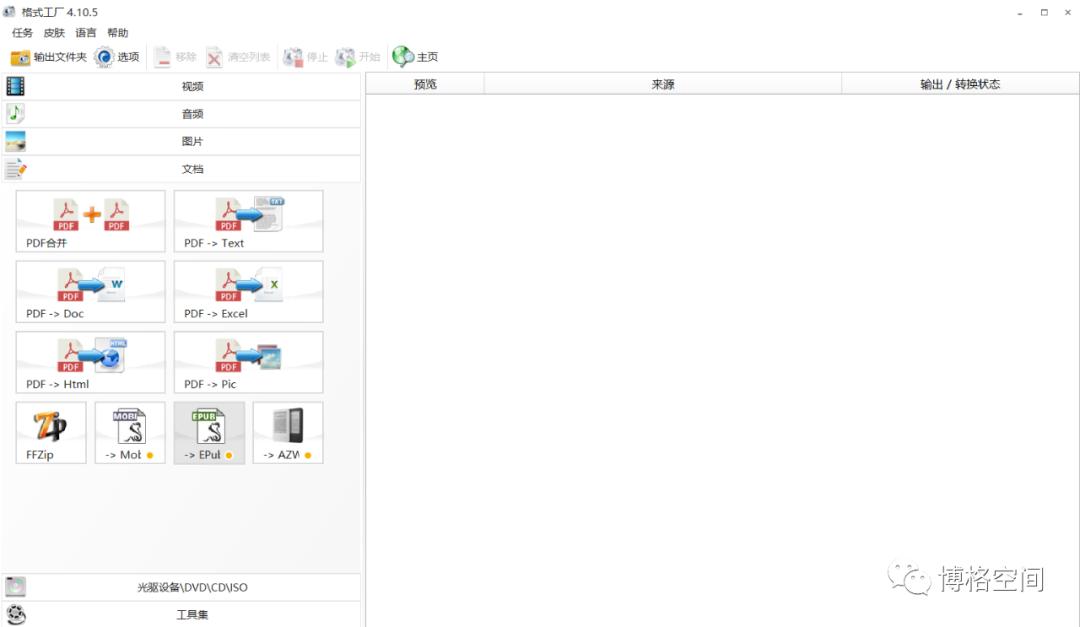
Task: Select the PDF -> Excel converter
Action: [249, 291]
